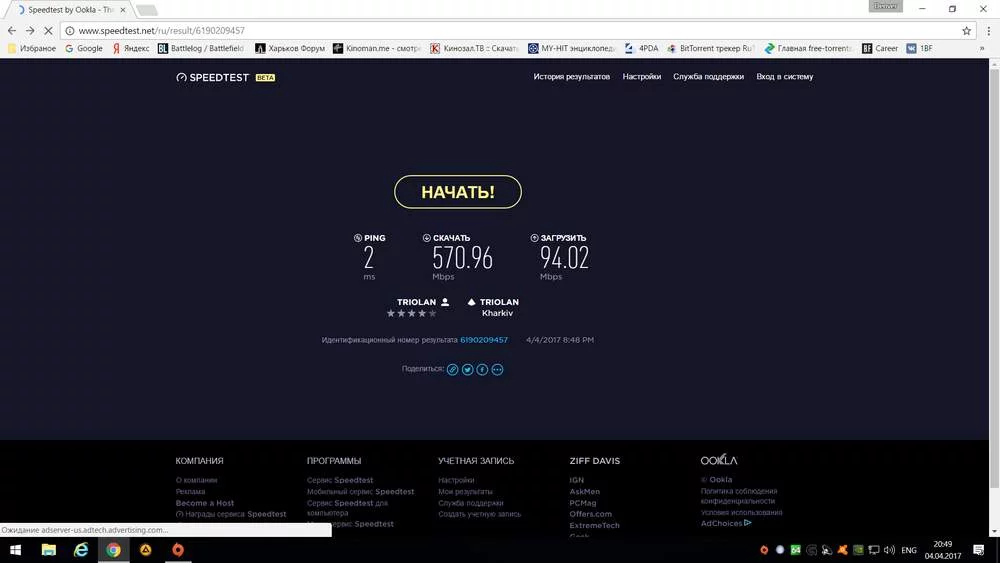Image resolution: width=1000 pixels, height=563 pixels.
Task: Open result ID link 6190209457
Action: point(484,340)
